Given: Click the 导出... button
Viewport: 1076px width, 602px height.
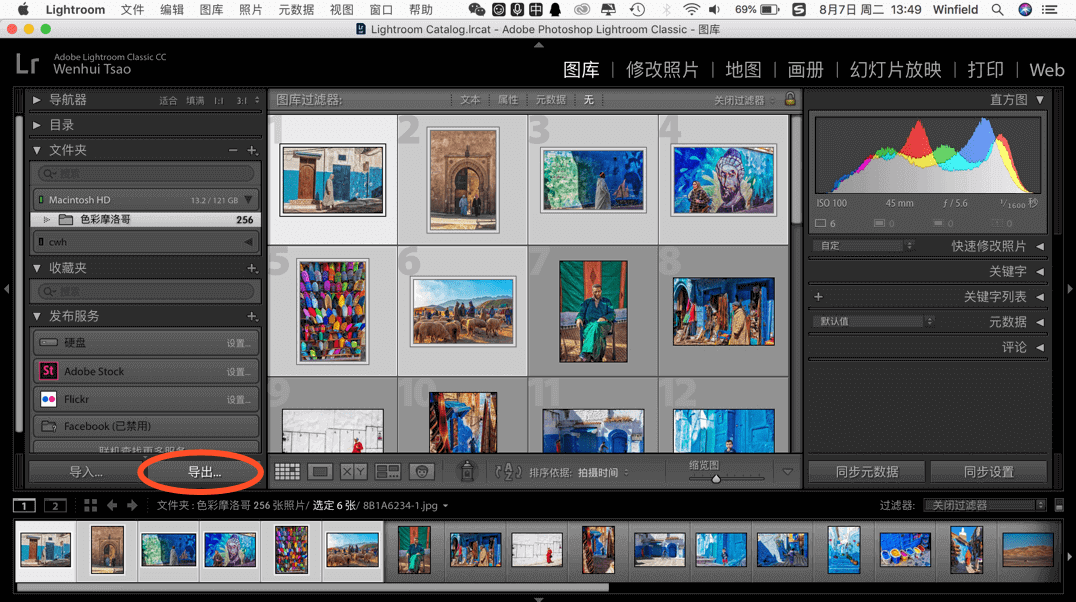Looking at the screenshot, I should pyautogui.click(x=204, y=472).
